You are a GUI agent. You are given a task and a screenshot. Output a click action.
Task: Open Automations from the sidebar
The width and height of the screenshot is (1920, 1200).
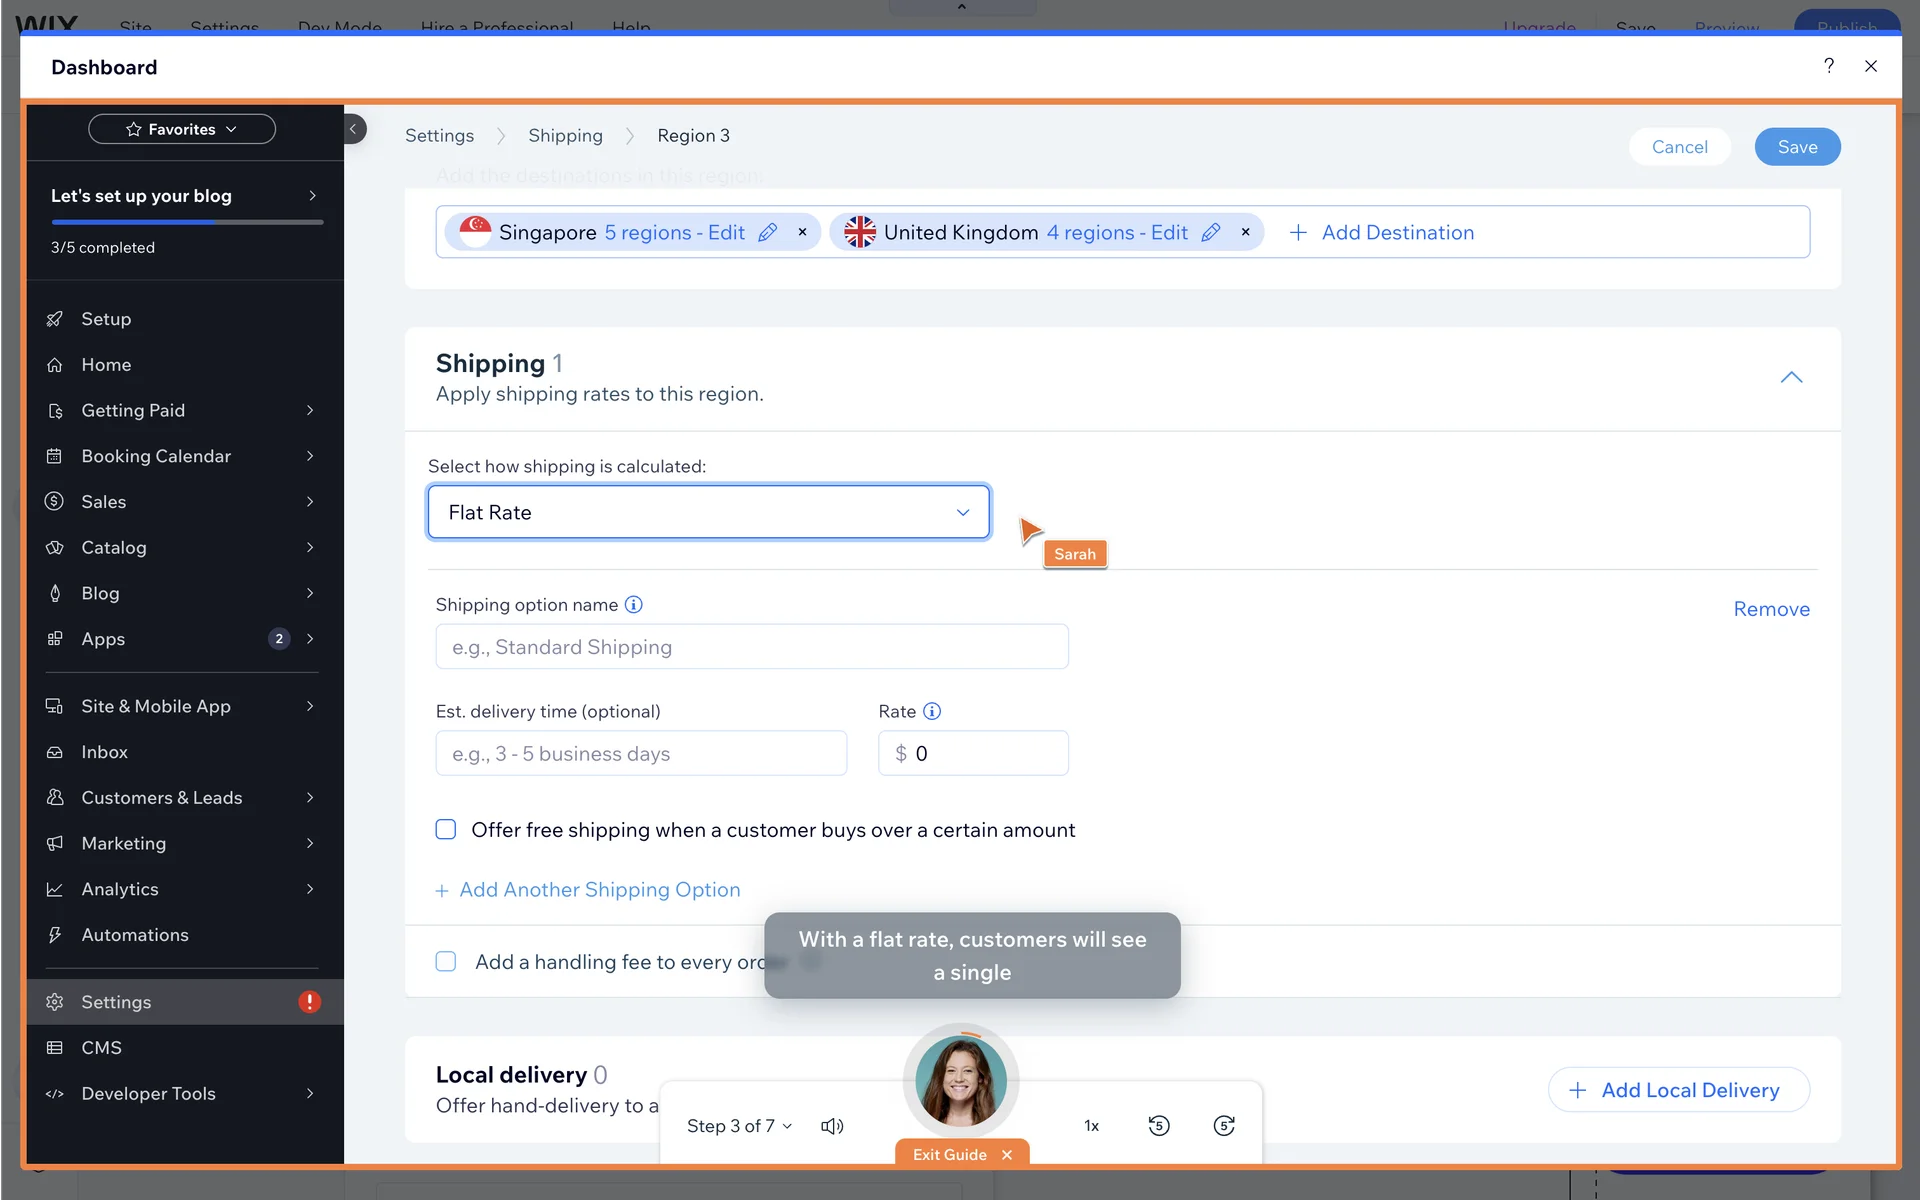click(135, 935)
